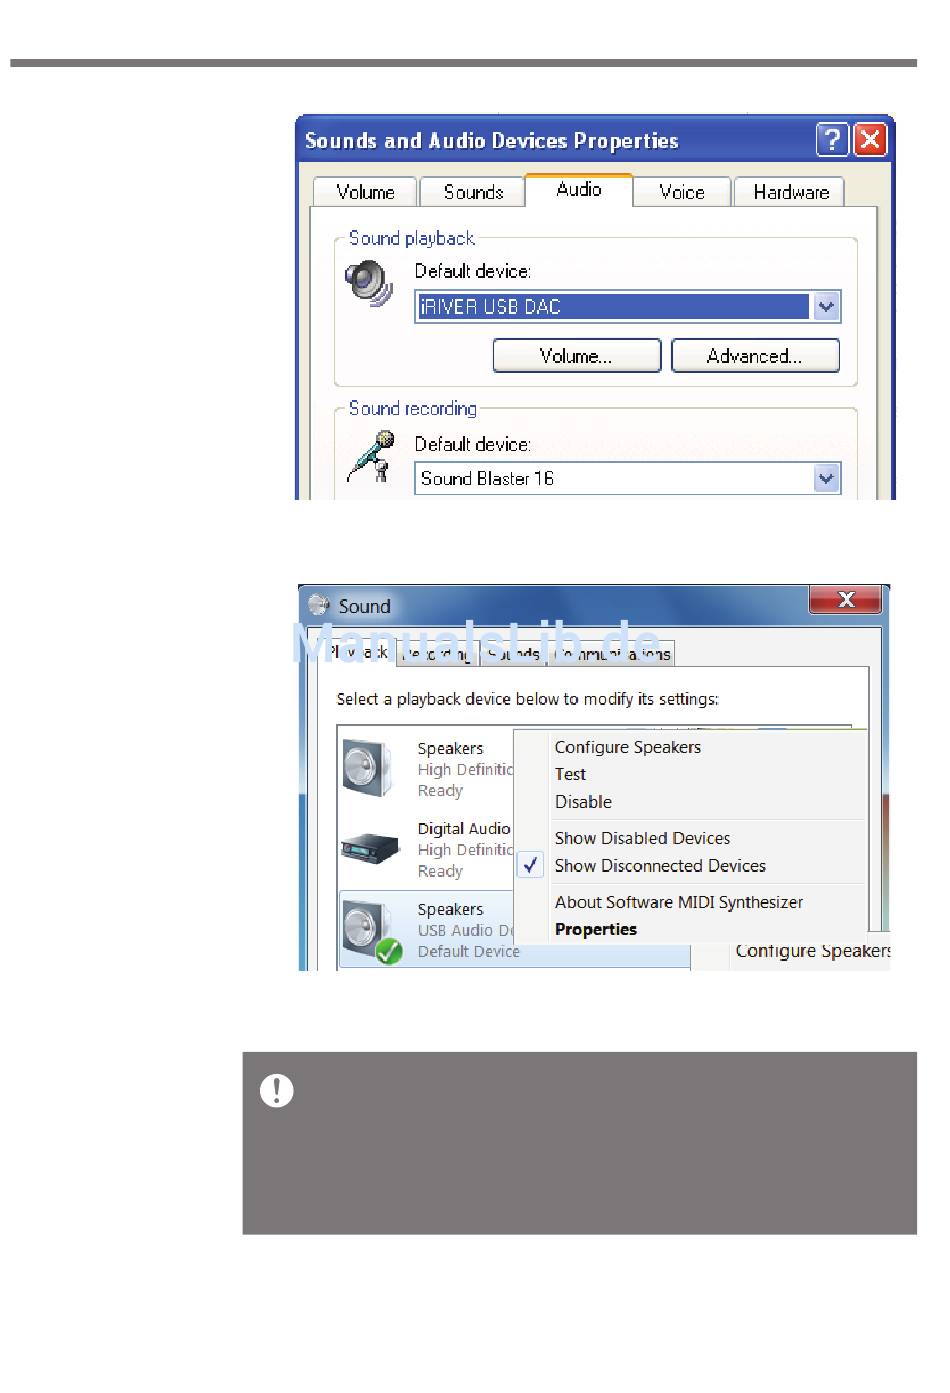This screenshot has width=950, height=1393.
Task: Click the Volume... button
Action: (x=577, y=356)
